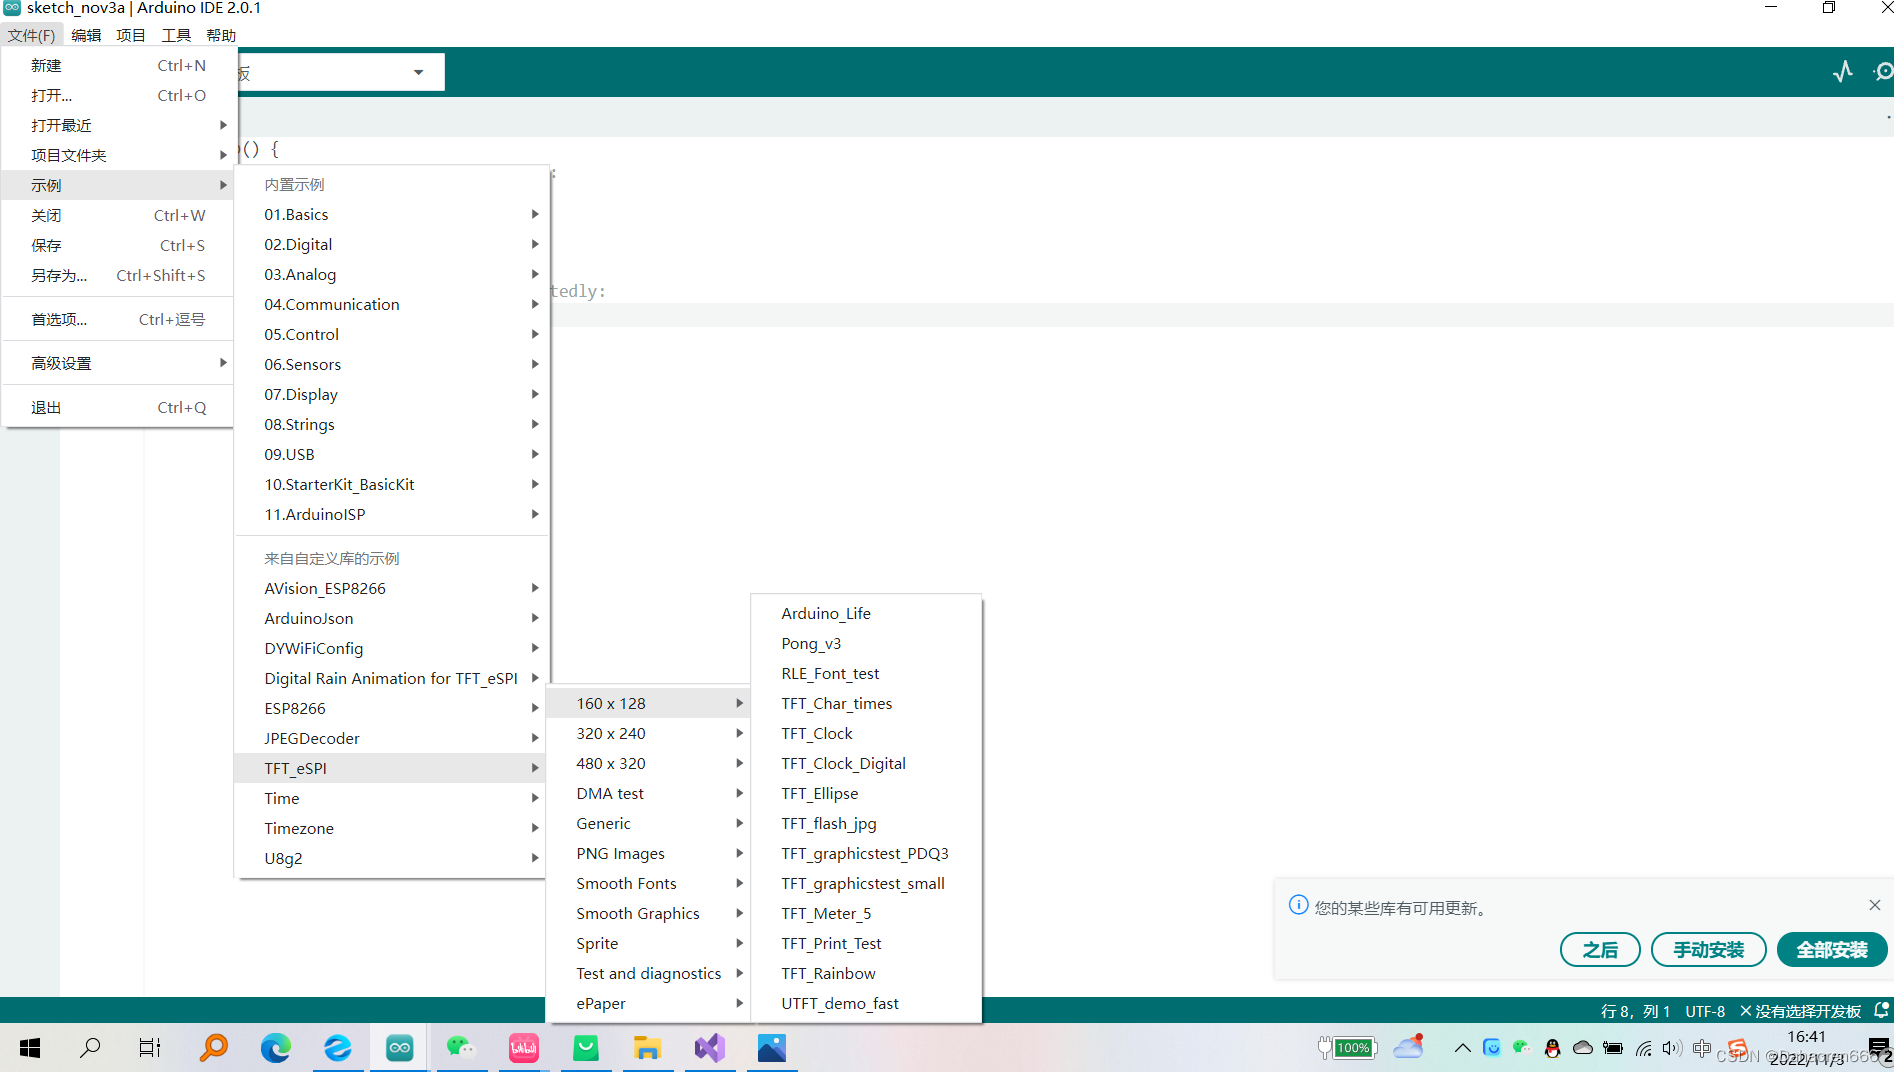
Task: Click 行 8, 列 1 cursor position
Action: (x=1635, y=1011)
